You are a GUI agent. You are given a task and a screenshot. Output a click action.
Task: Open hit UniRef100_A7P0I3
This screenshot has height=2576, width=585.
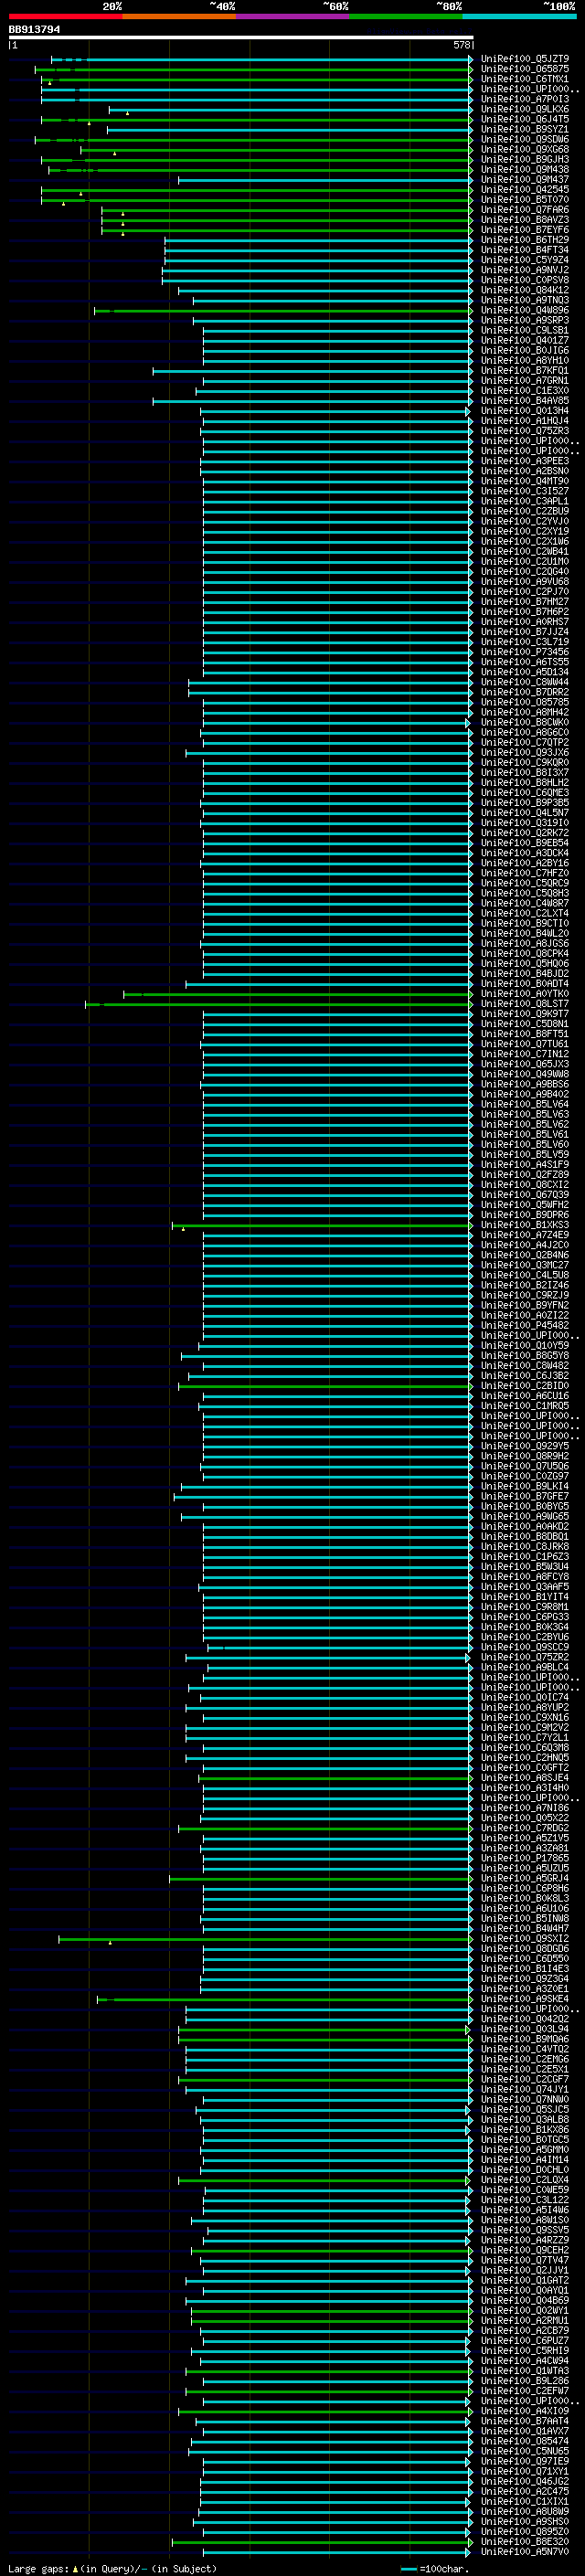tap(524, 99)
